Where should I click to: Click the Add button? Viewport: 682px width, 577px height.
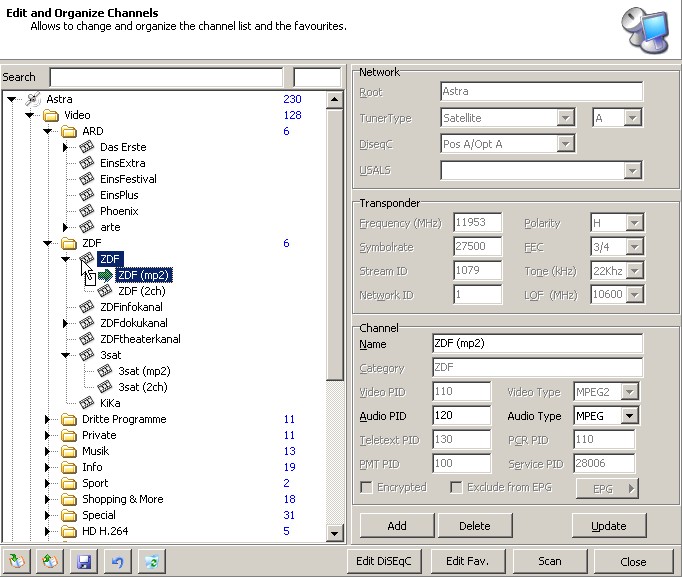[x=397, y=526]
